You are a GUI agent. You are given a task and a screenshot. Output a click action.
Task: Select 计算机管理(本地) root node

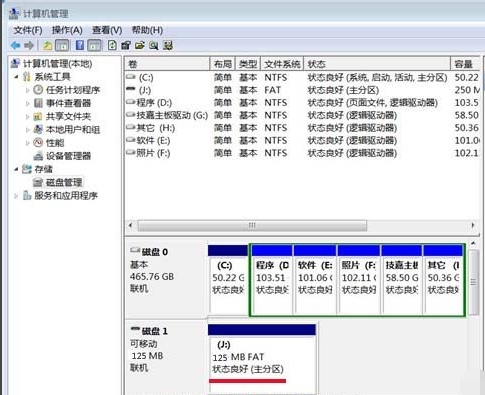pos(57,63)
